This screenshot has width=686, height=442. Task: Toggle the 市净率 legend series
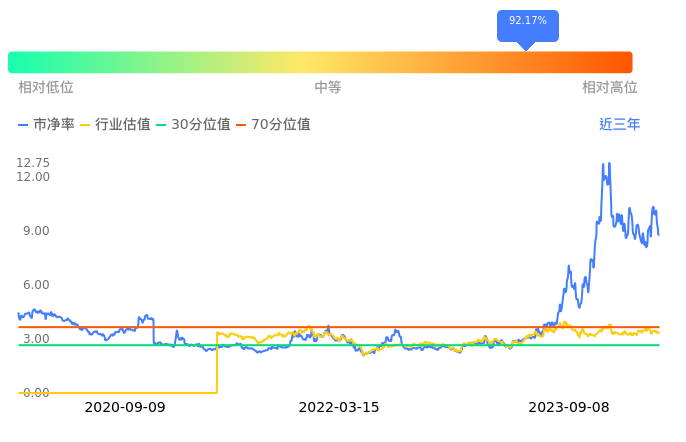click(47, 125)
